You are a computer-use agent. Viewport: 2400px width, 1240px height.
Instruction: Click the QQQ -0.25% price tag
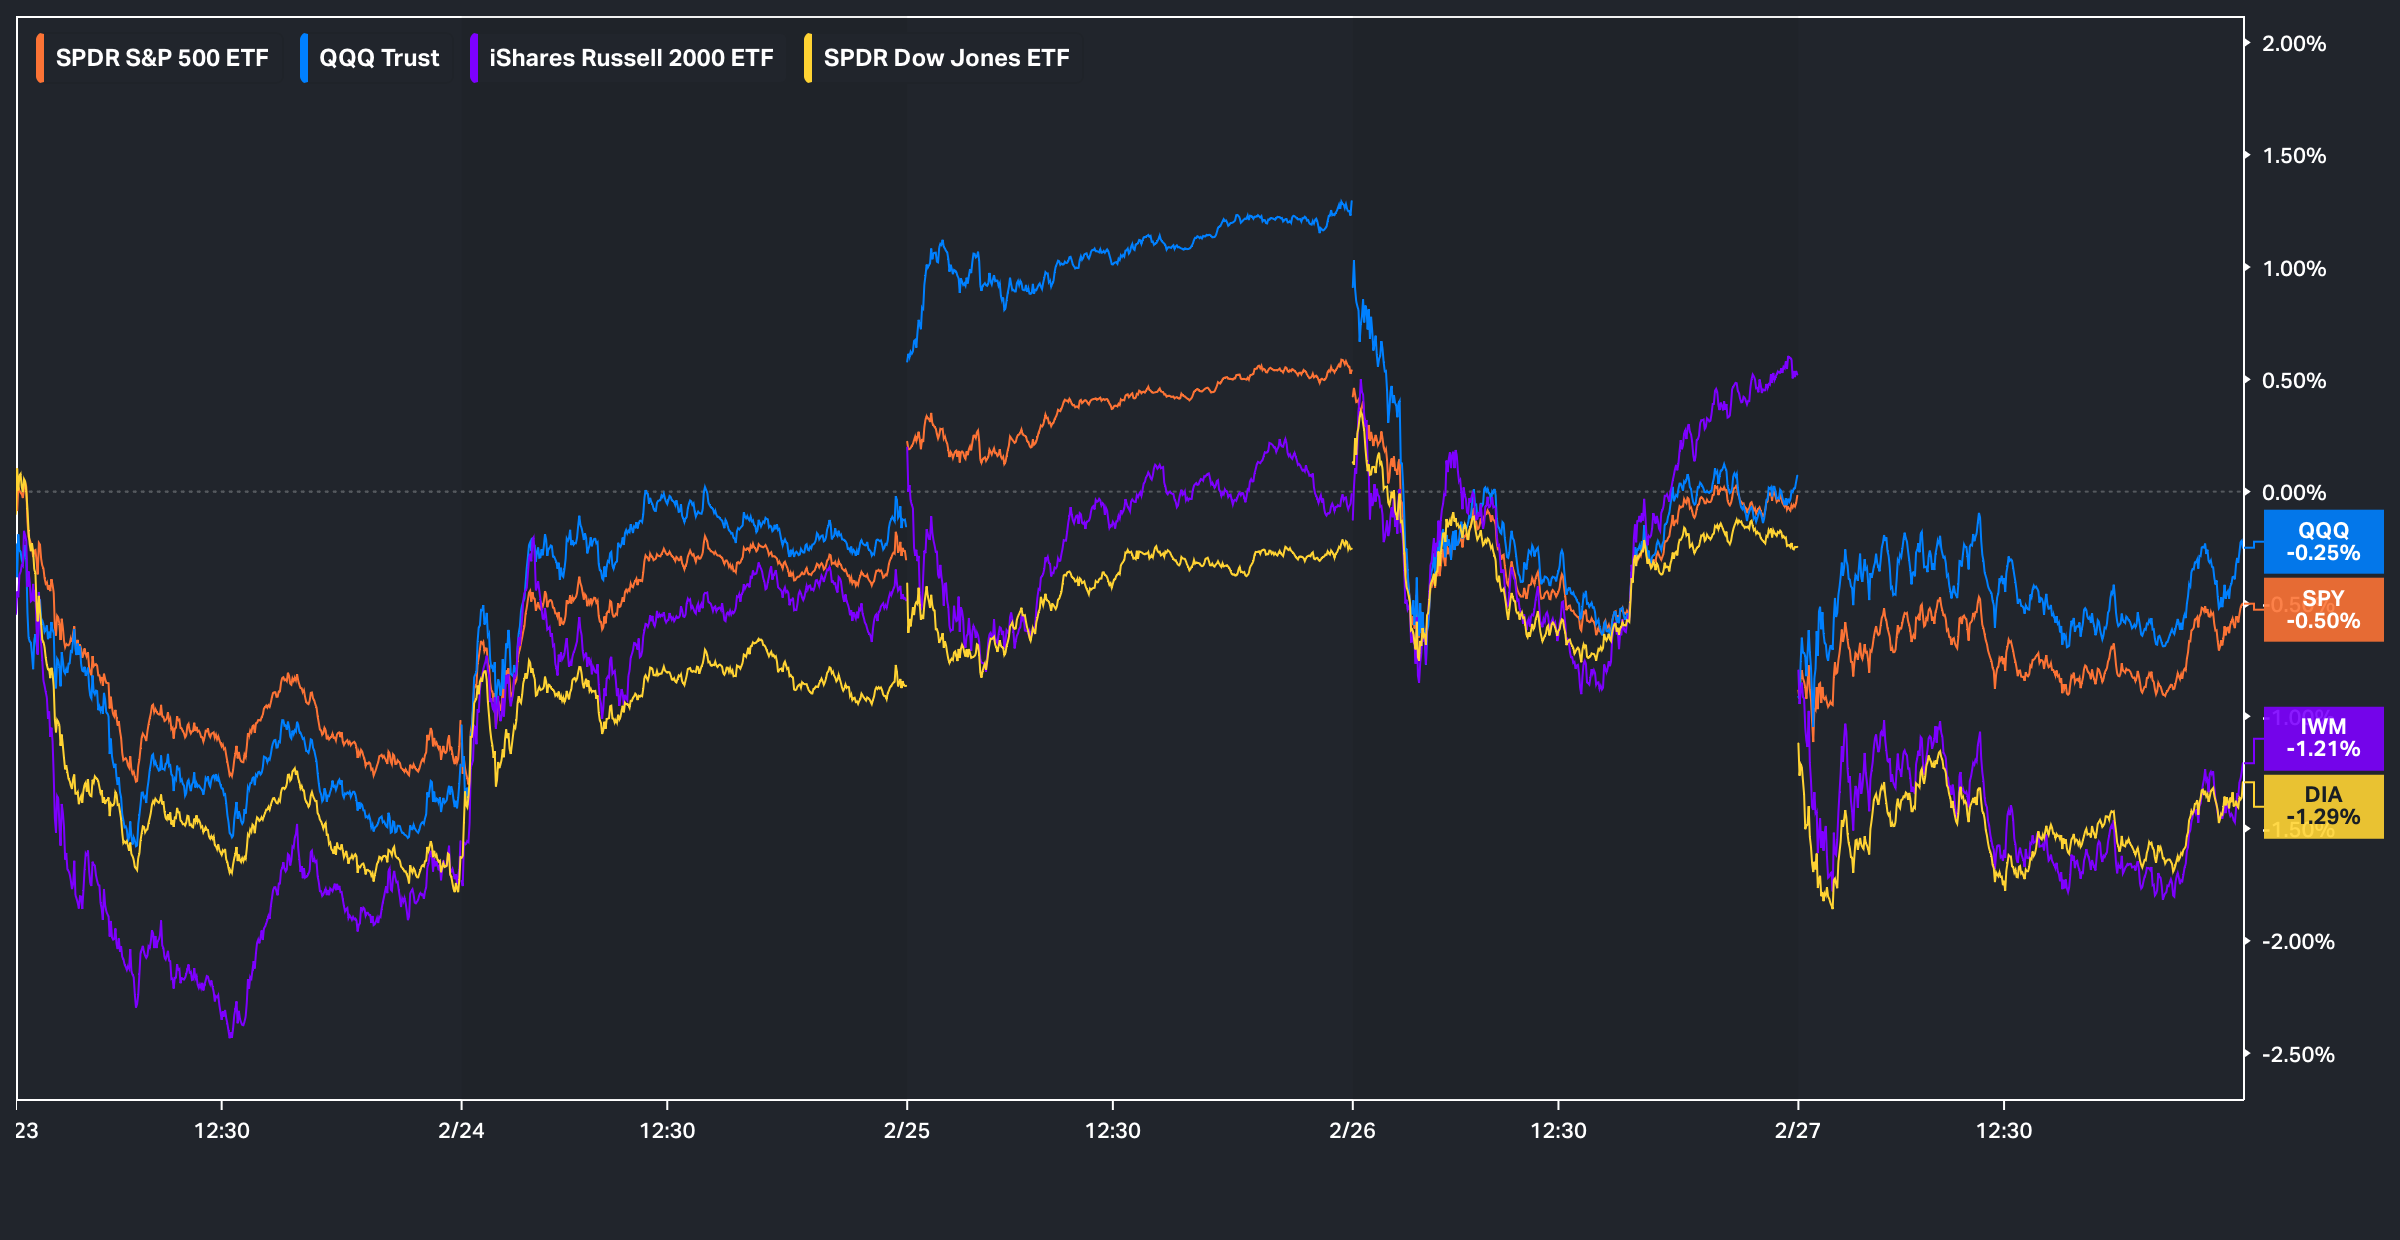[2323, 541]
